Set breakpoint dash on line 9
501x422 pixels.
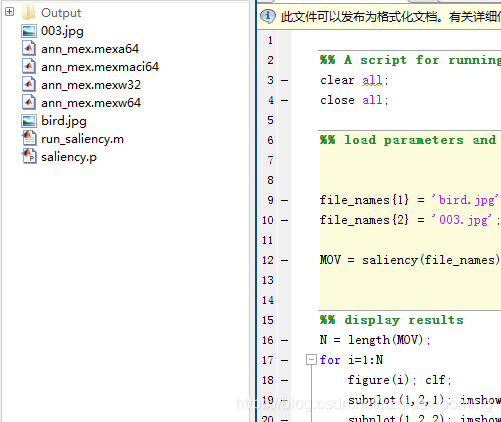tap(284, 200)
